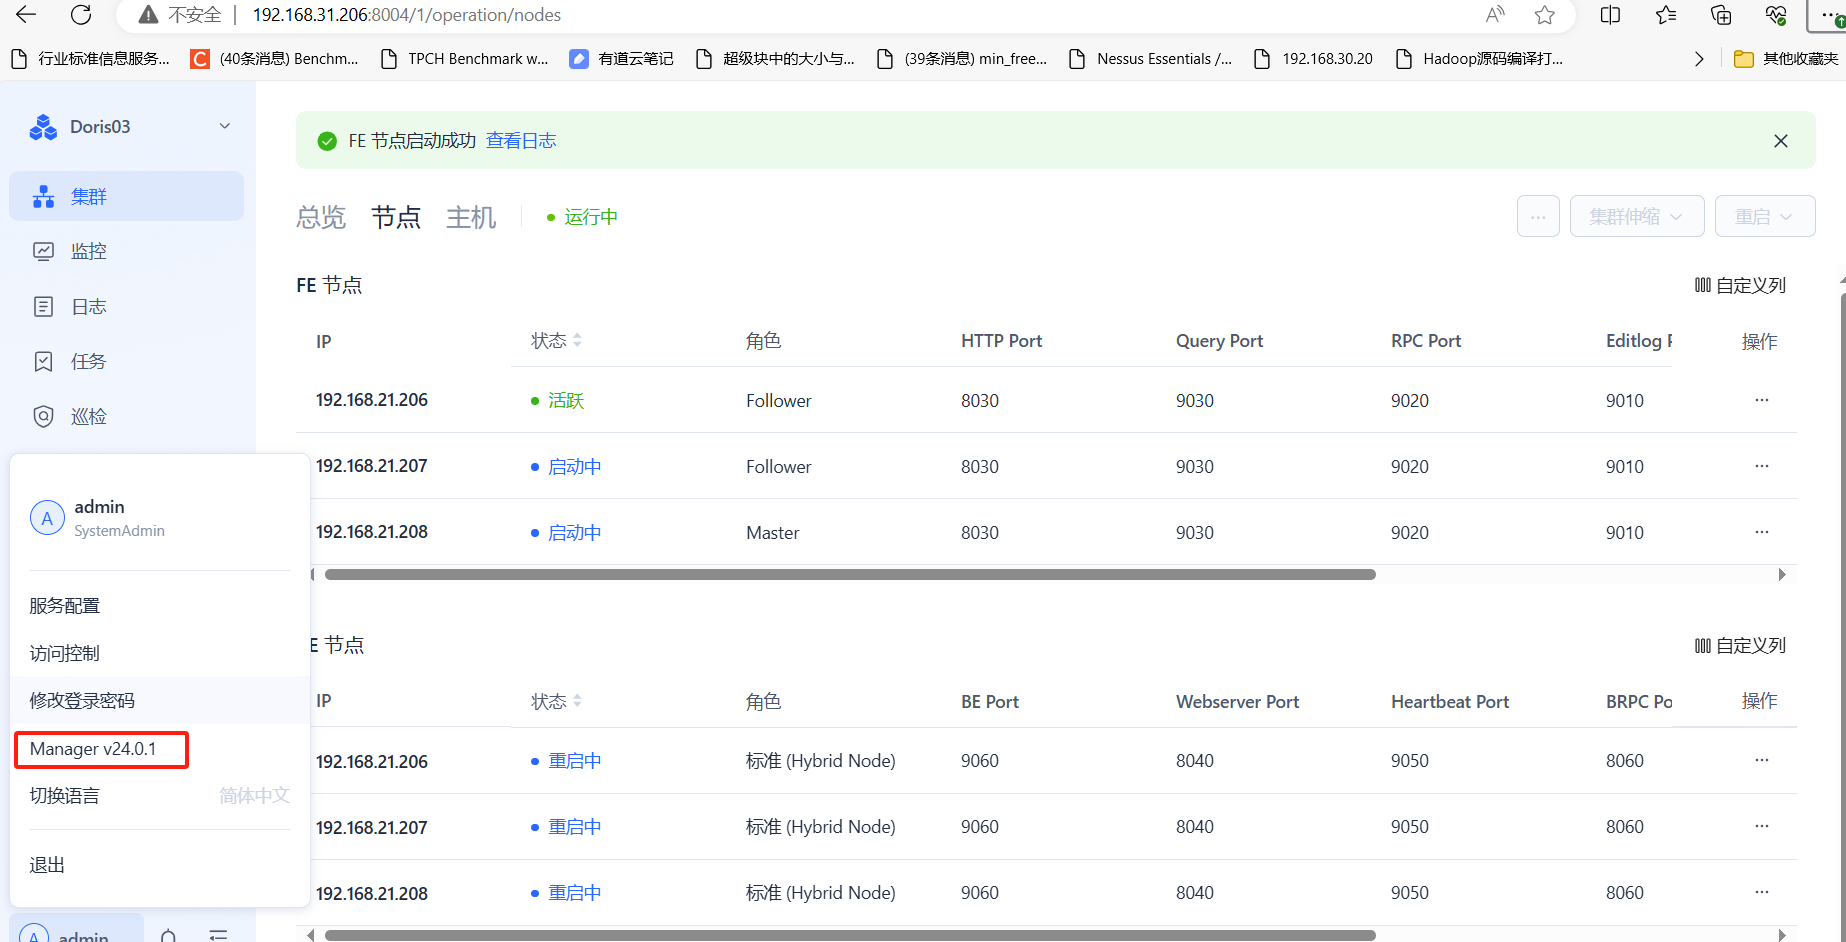
Task: Open the 集群伸缩 dropdown
Action: (x=1637, y=216)
